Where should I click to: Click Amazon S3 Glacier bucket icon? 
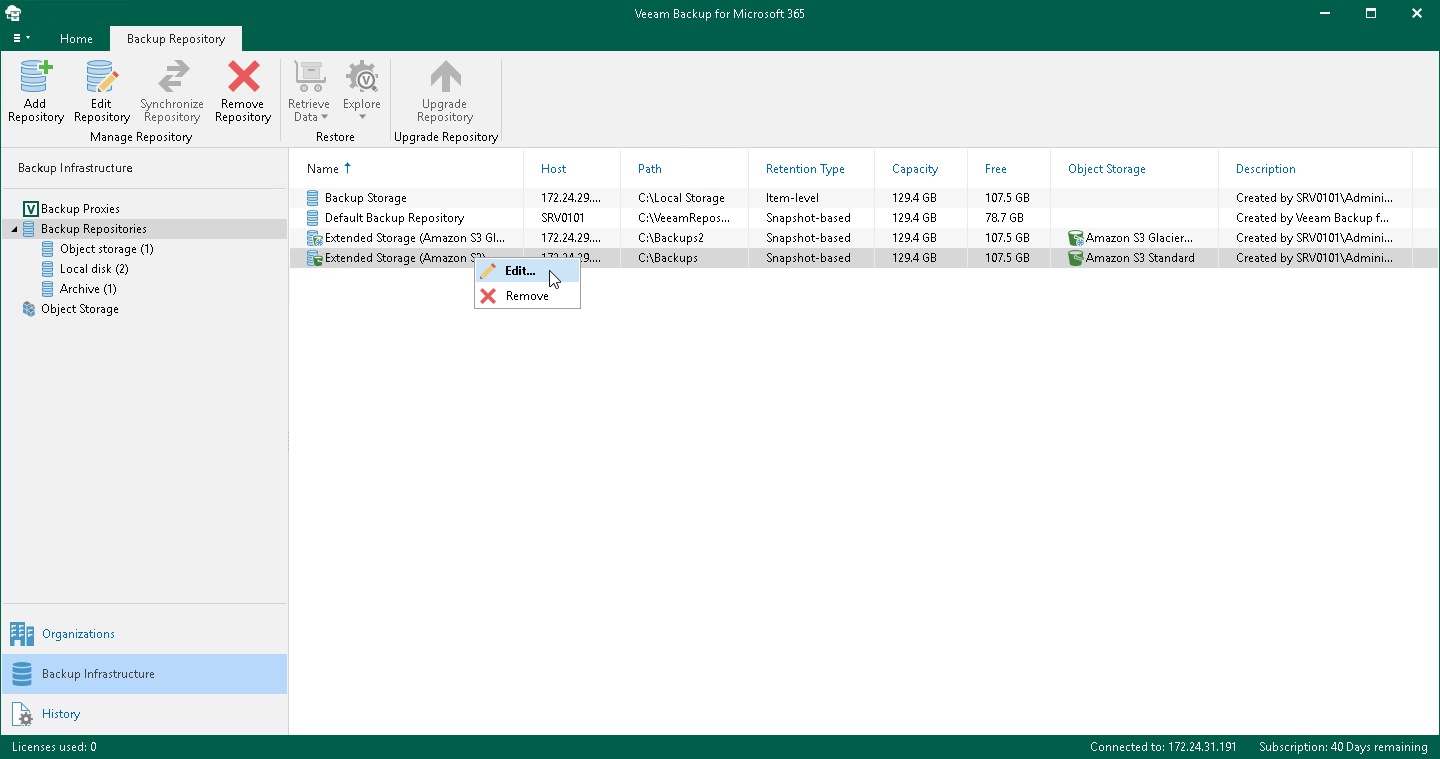tap(1076, 238)
